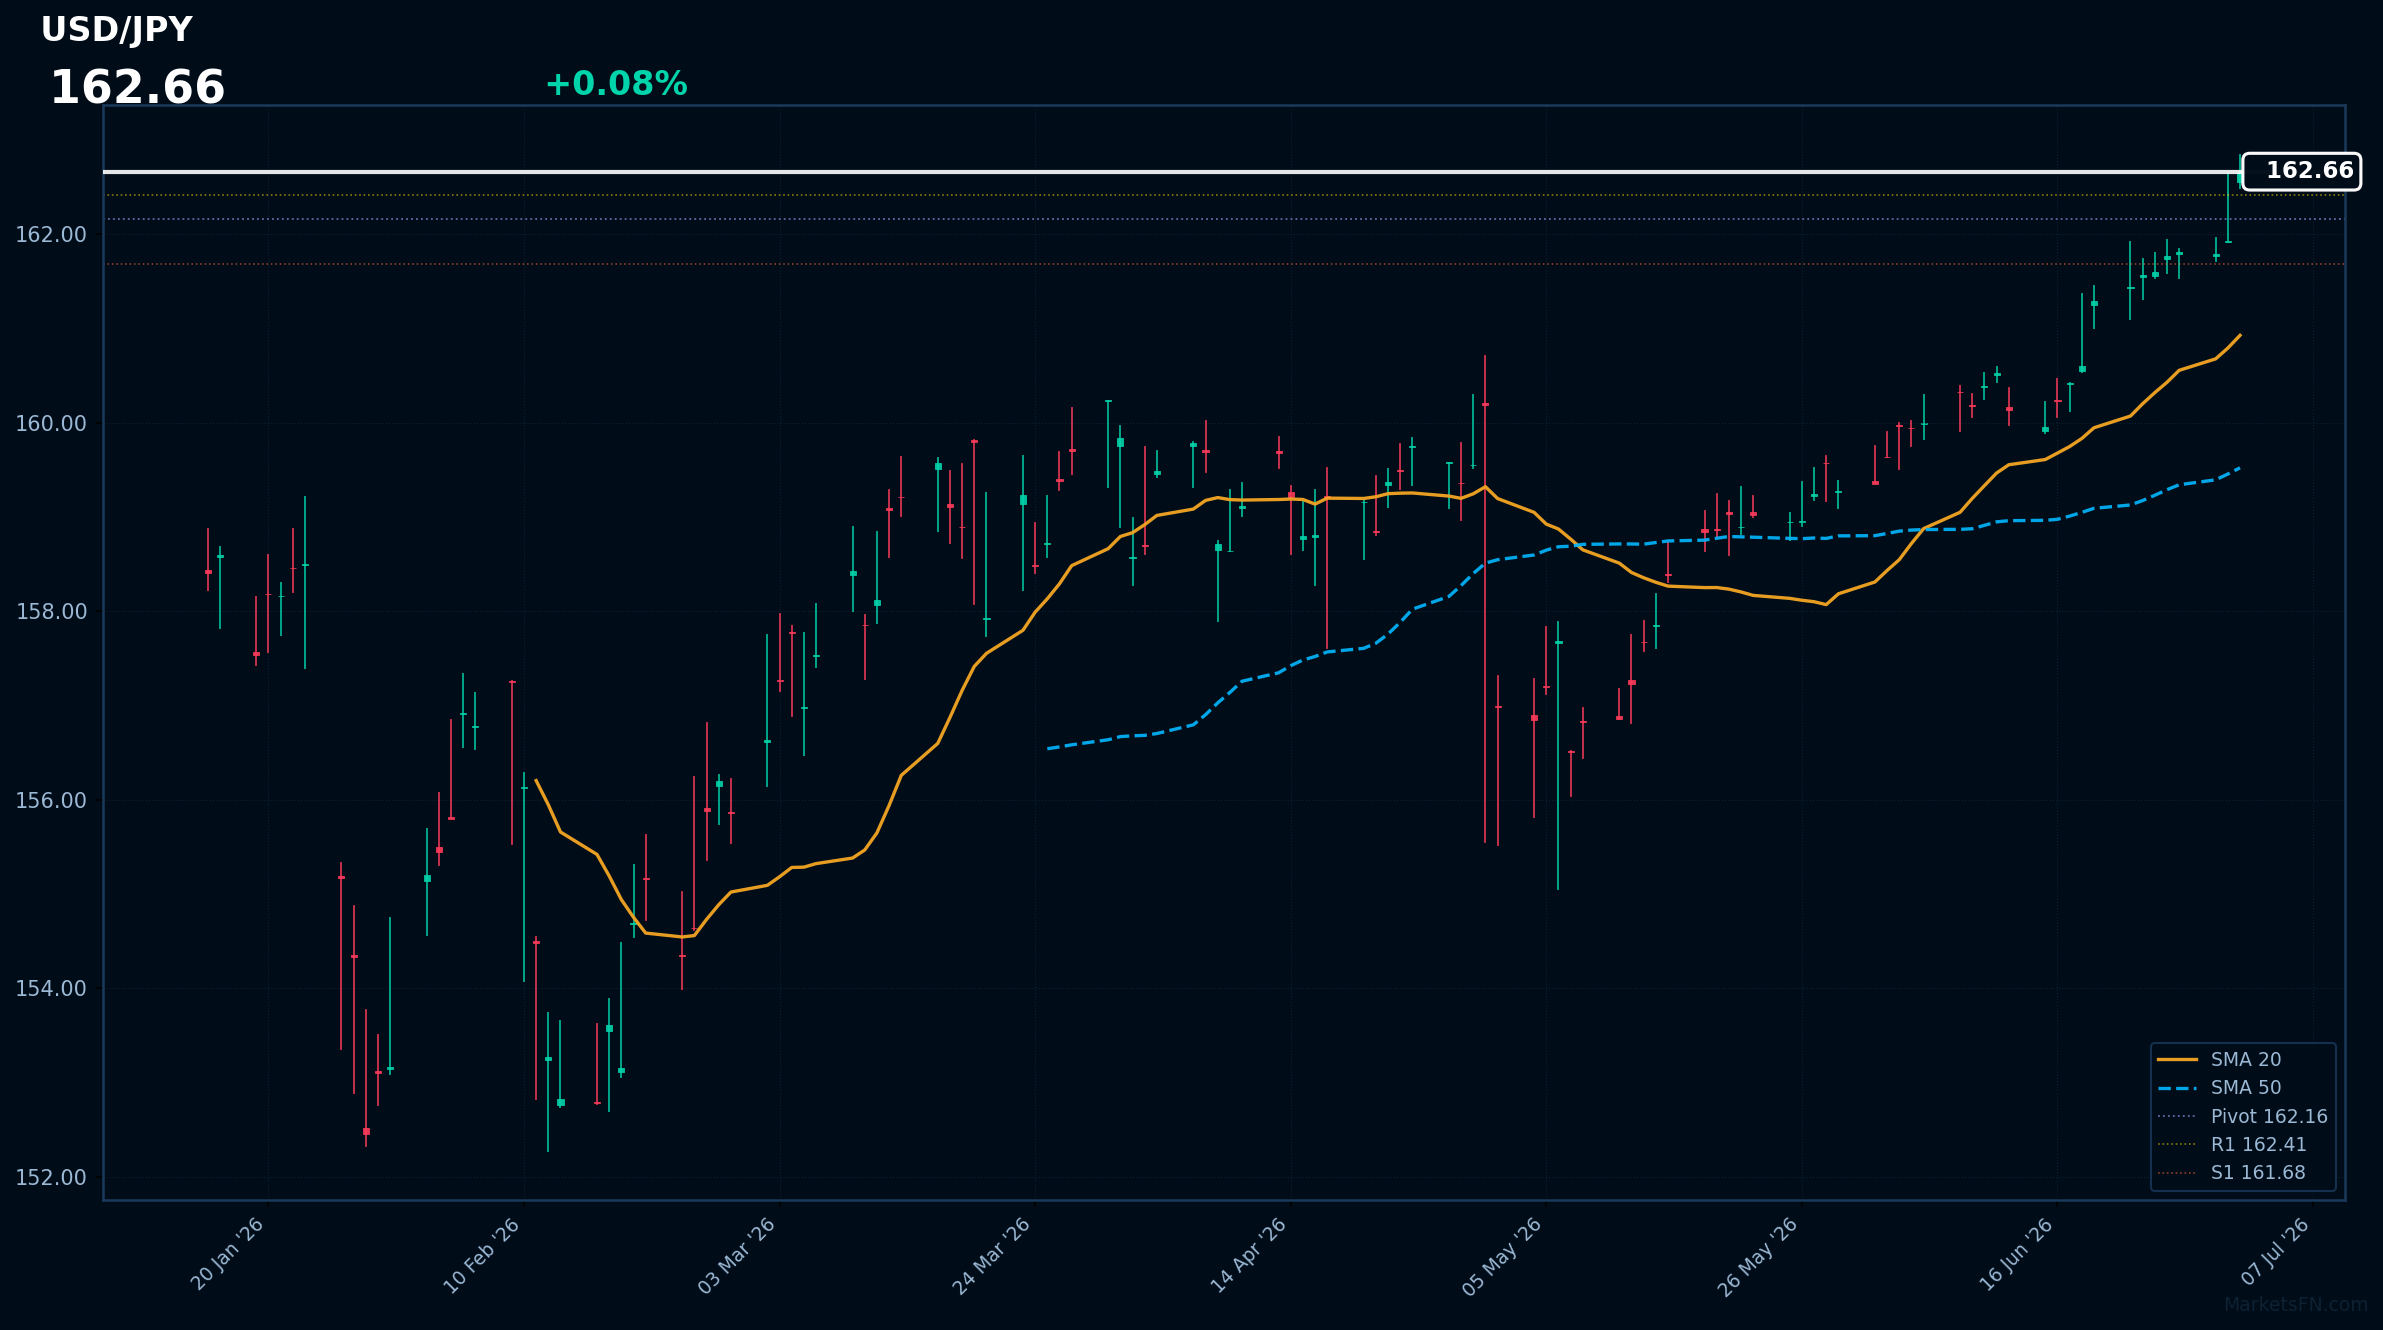The width and height of the screenshot is (2383, 1330).
Task: Click the R1 162.41 legend entry
Action: (x=2231, y=1144)
